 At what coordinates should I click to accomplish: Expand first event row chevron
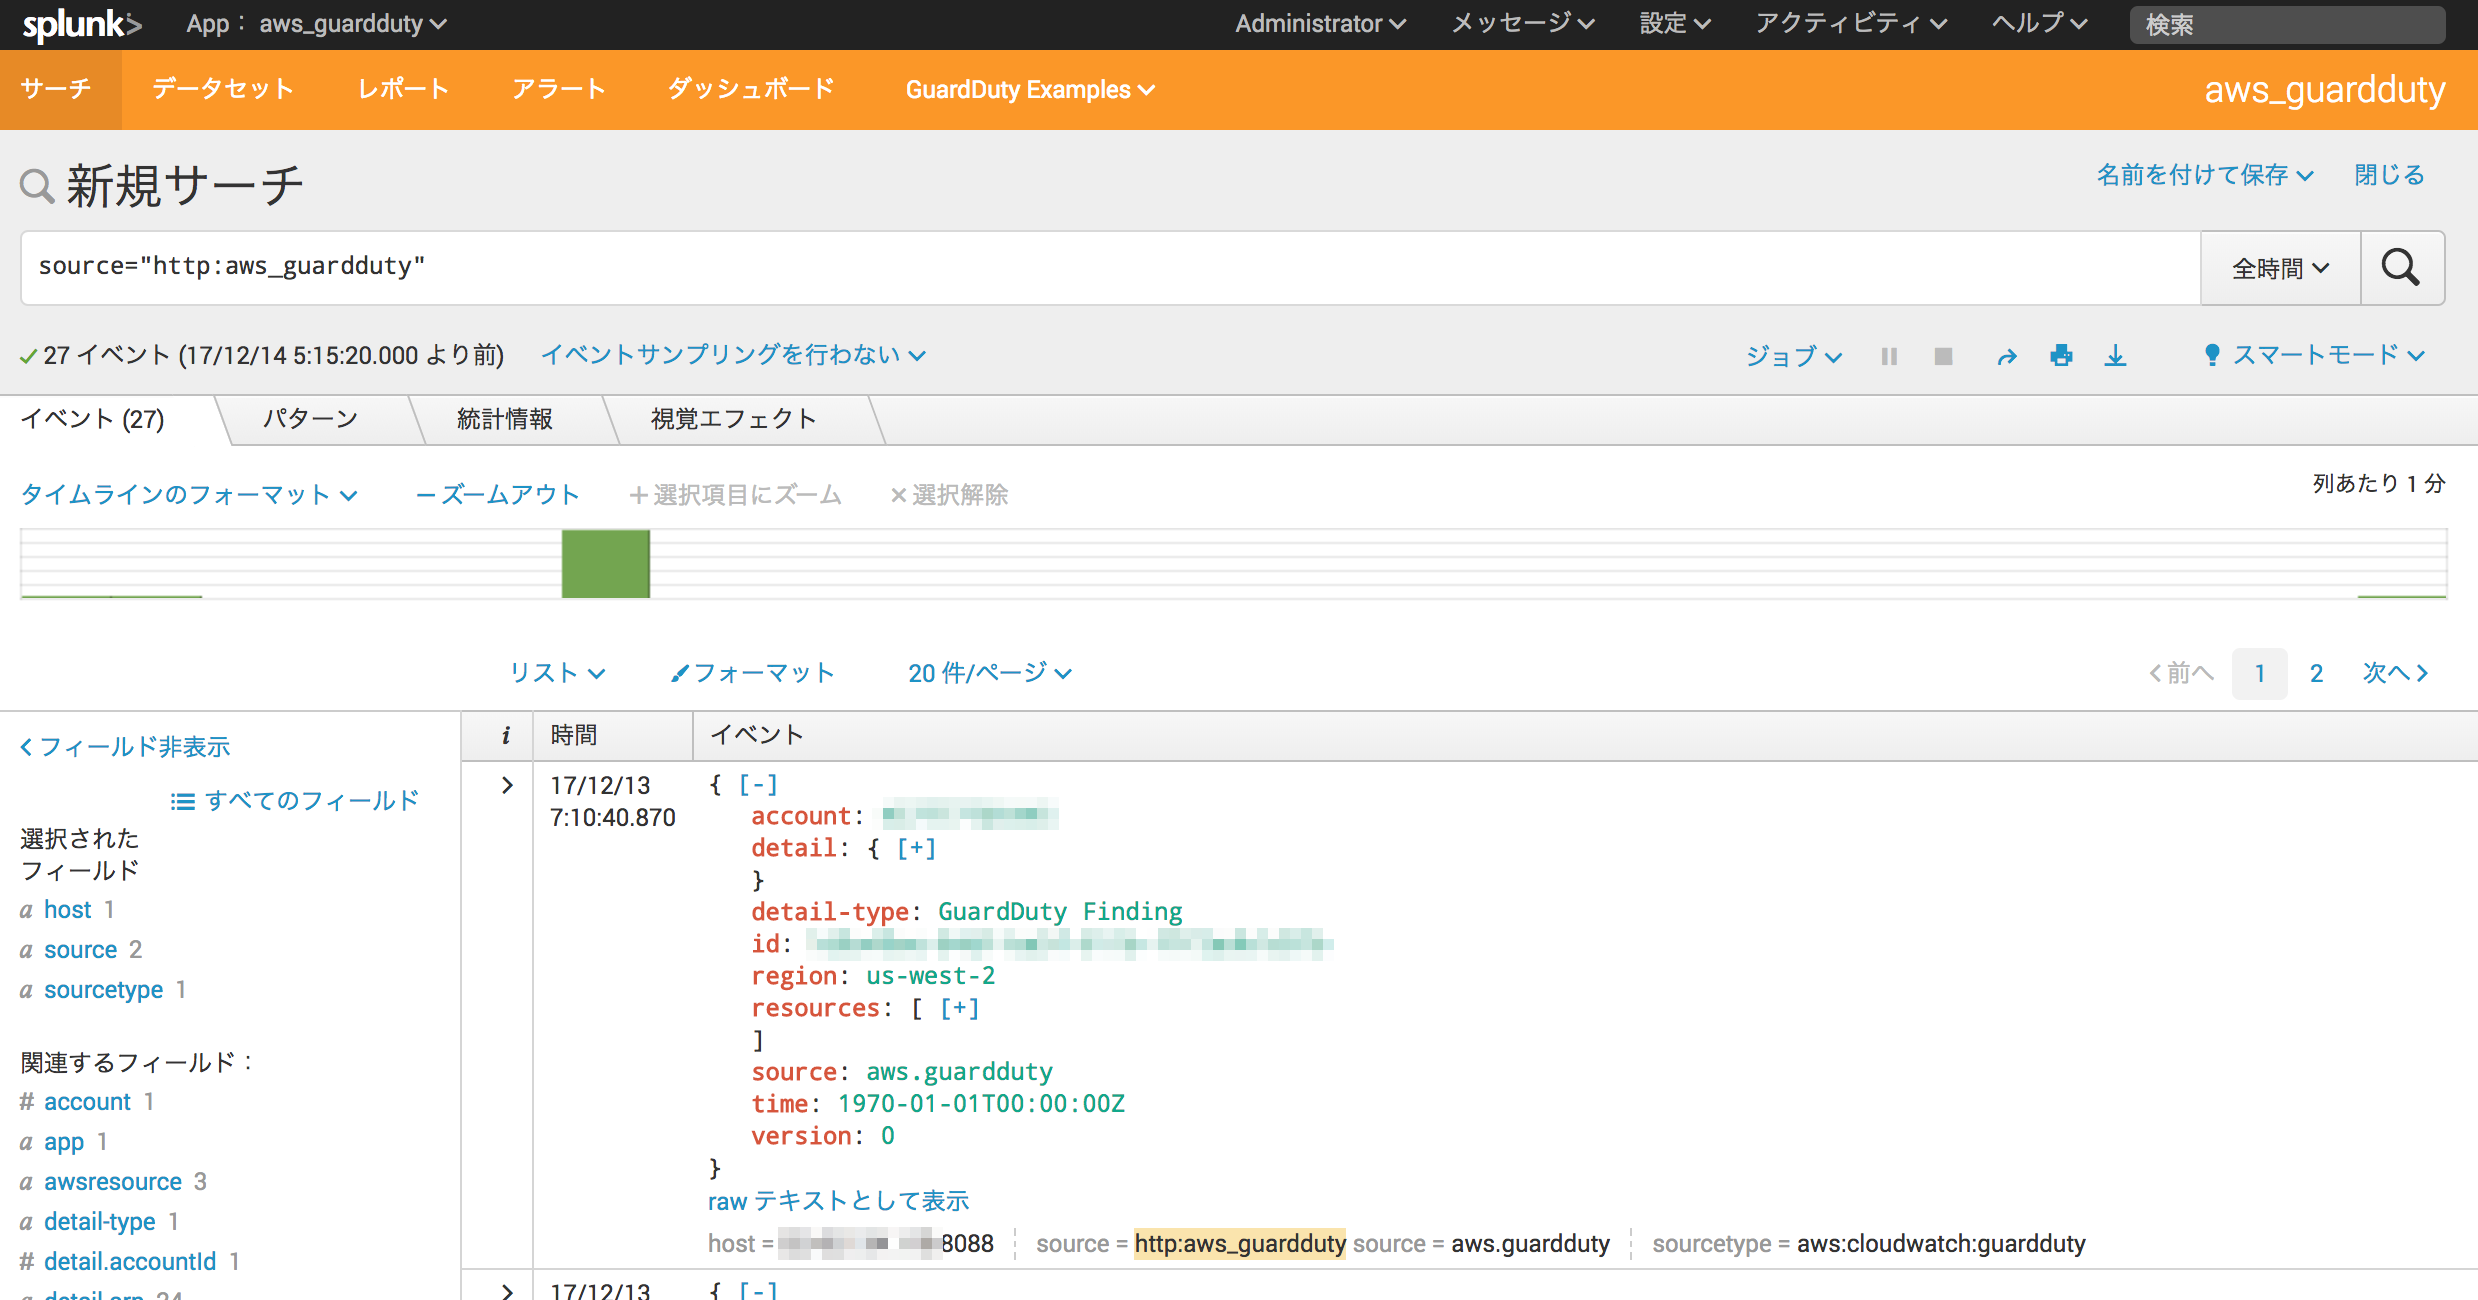pyautogui.click(x=507, y=786)
